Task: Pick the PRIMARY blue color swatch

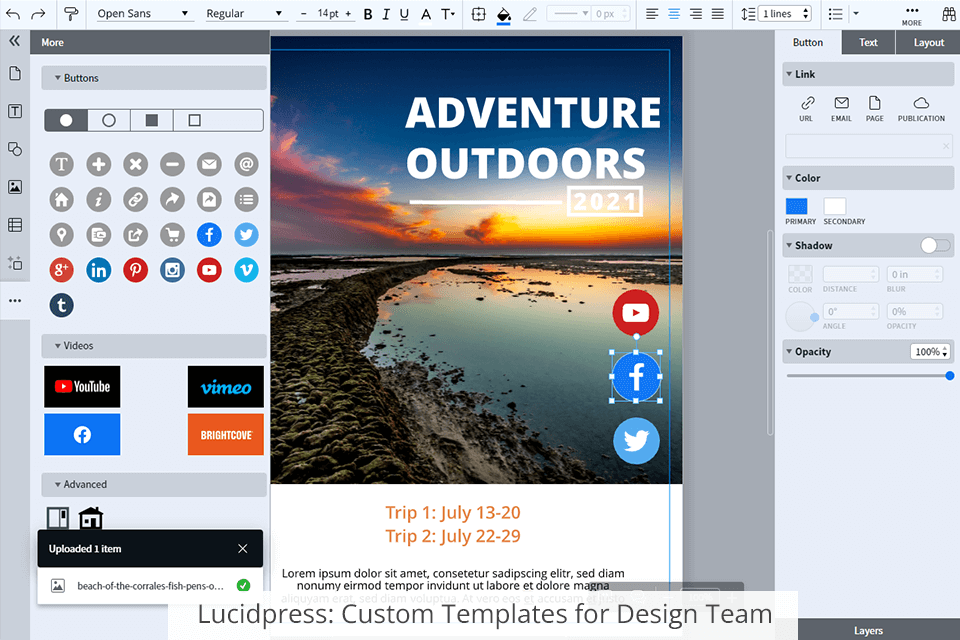Action: pyautogui.click(x=797, y=206)
